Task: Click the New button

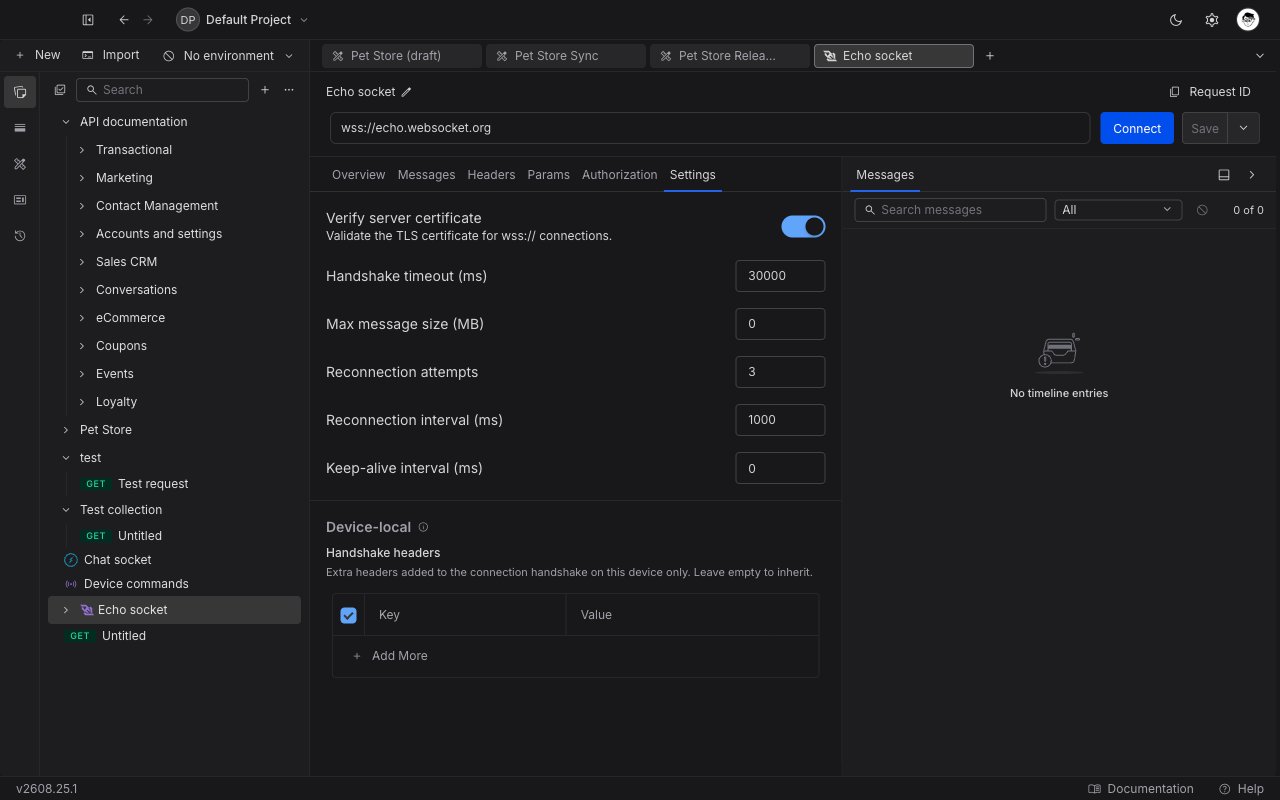Action: 38,56
